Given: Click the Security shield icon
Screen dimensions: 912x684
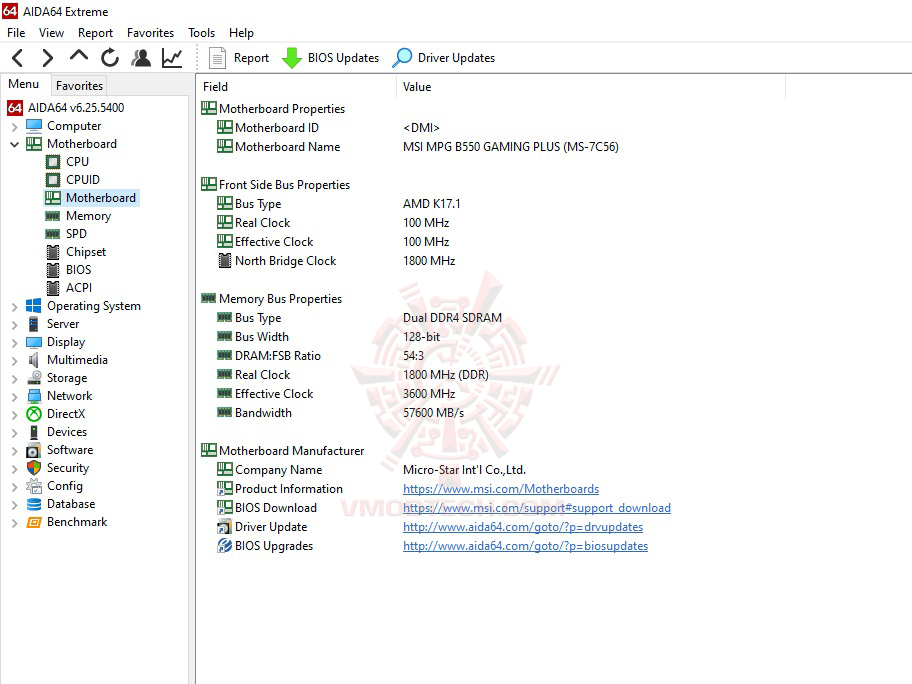Looking at the screenshot, I should (x=34, y=468).
